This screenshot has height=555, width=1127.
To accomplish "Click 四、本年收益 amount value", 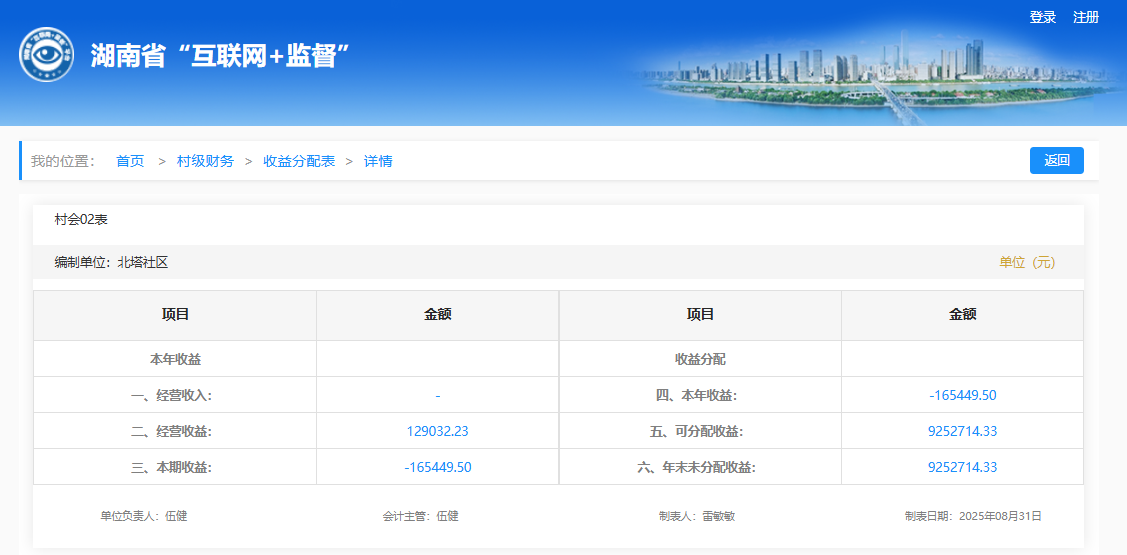I will click(x=962, y=395).
